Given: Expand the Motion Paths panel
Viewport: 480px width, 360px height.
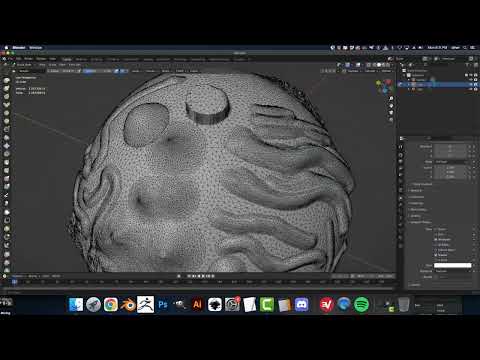Looking at the screenshot, I should tap(418, 209).
